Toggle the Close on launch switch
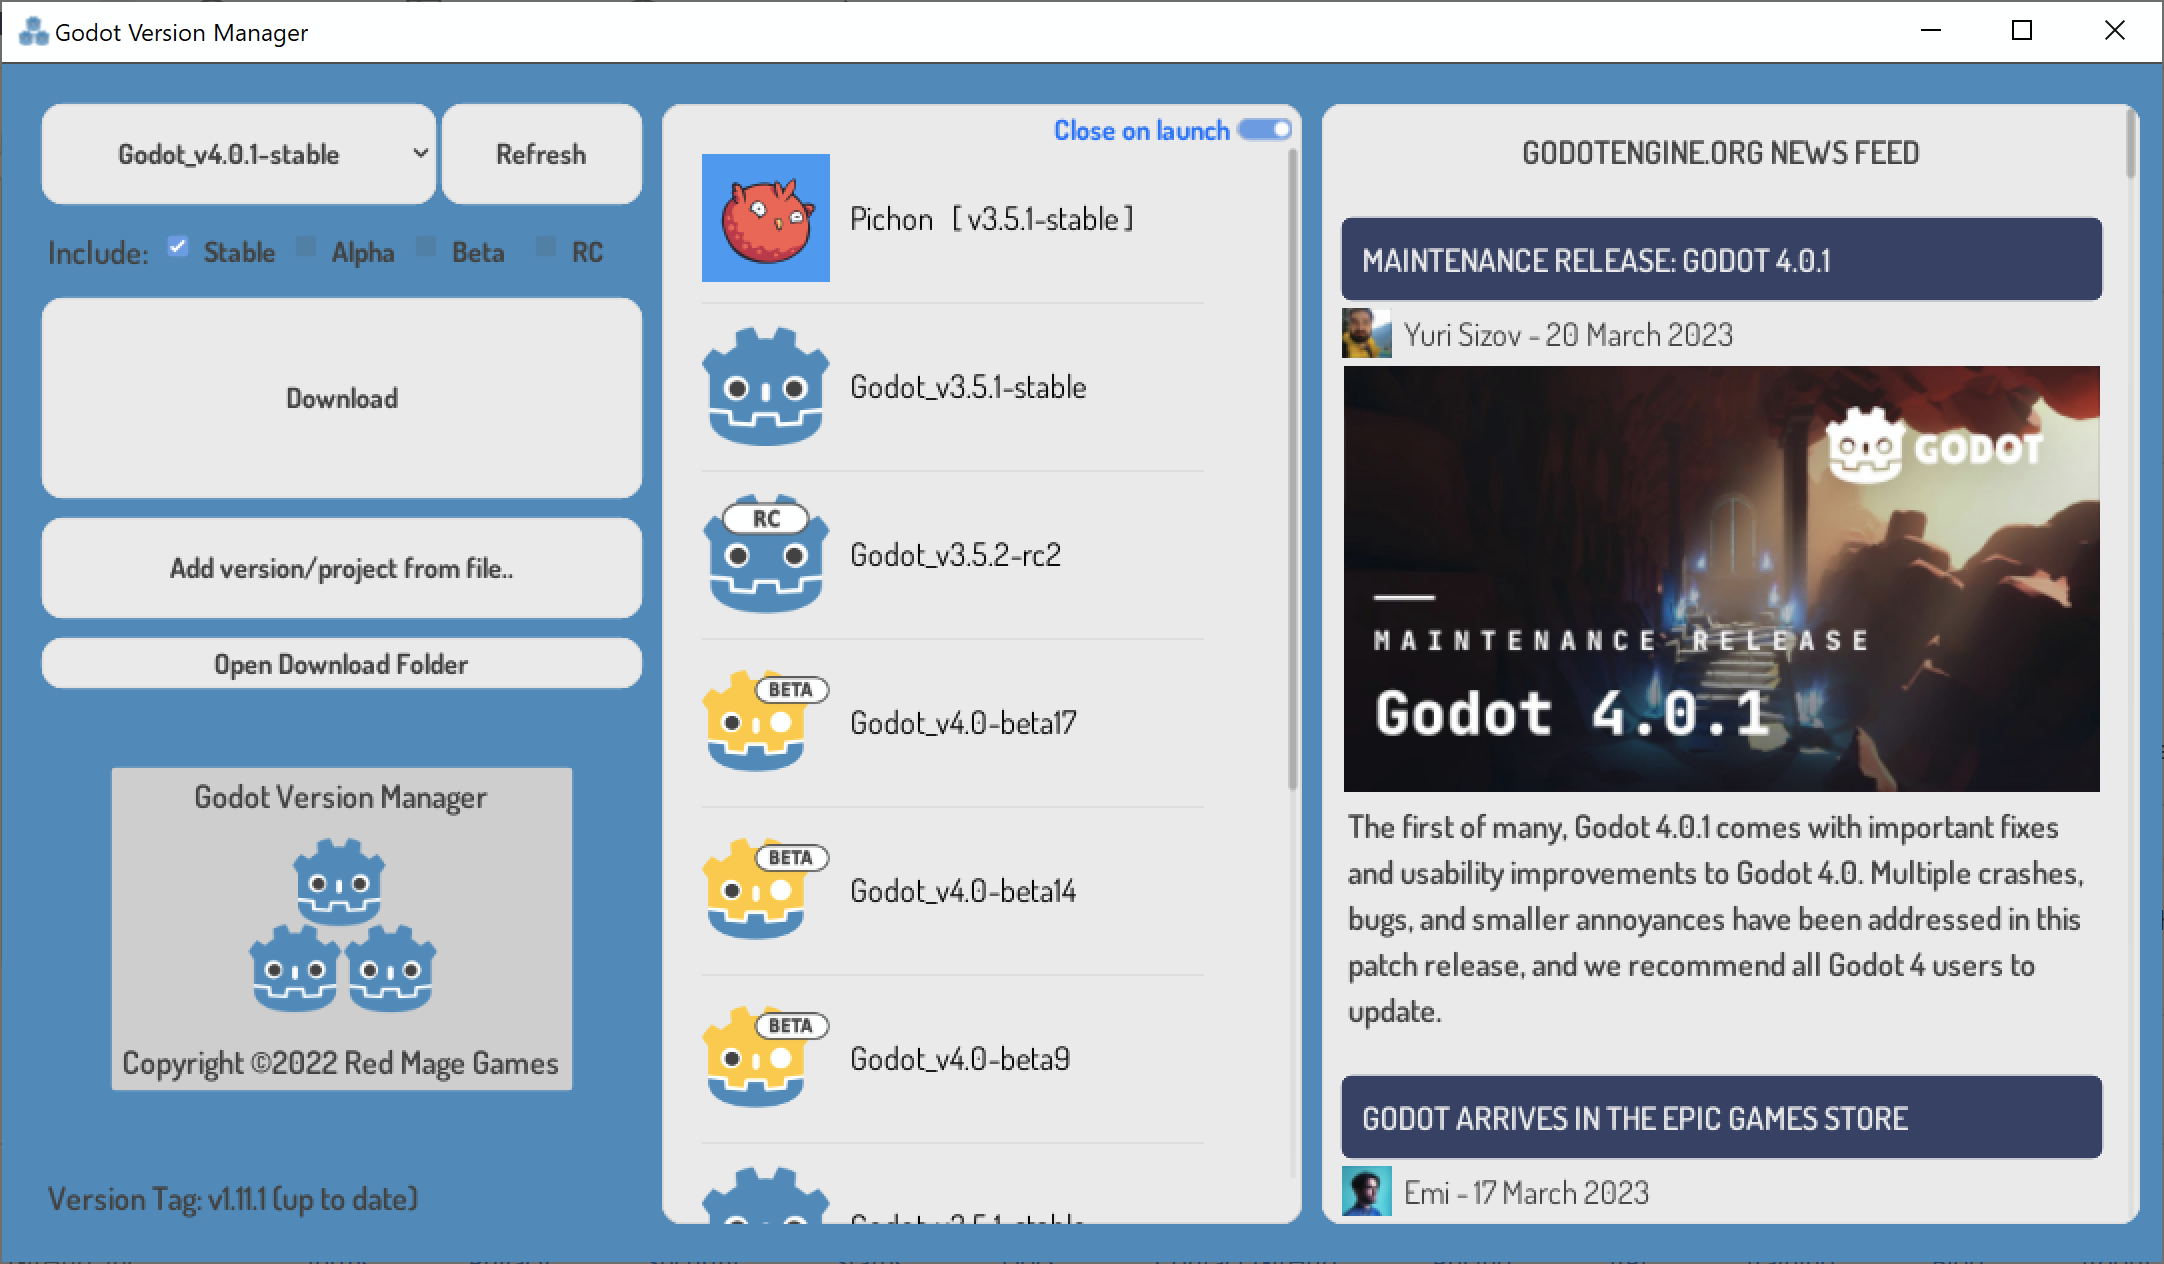Screen dimensions: 2164x1264 (x=1264, y=129)
